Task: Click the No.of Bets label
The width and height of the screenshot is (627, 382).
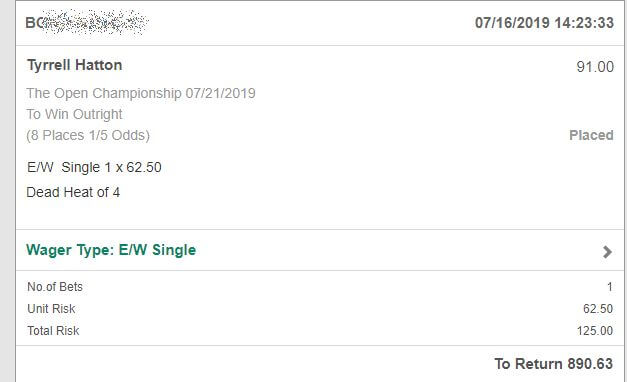Action: (55, 287)
